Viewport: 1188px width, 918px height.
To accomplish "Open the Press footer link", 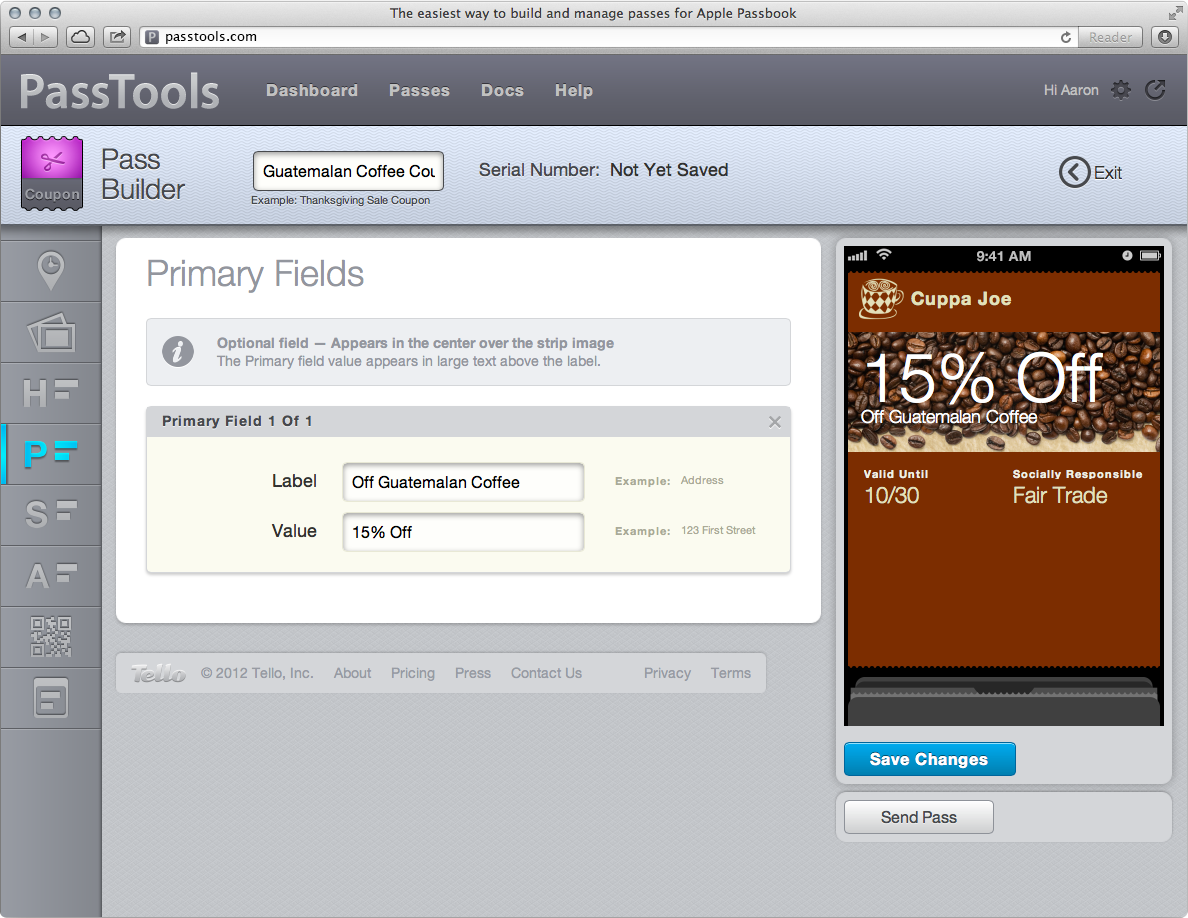I will tap(473, 673).
